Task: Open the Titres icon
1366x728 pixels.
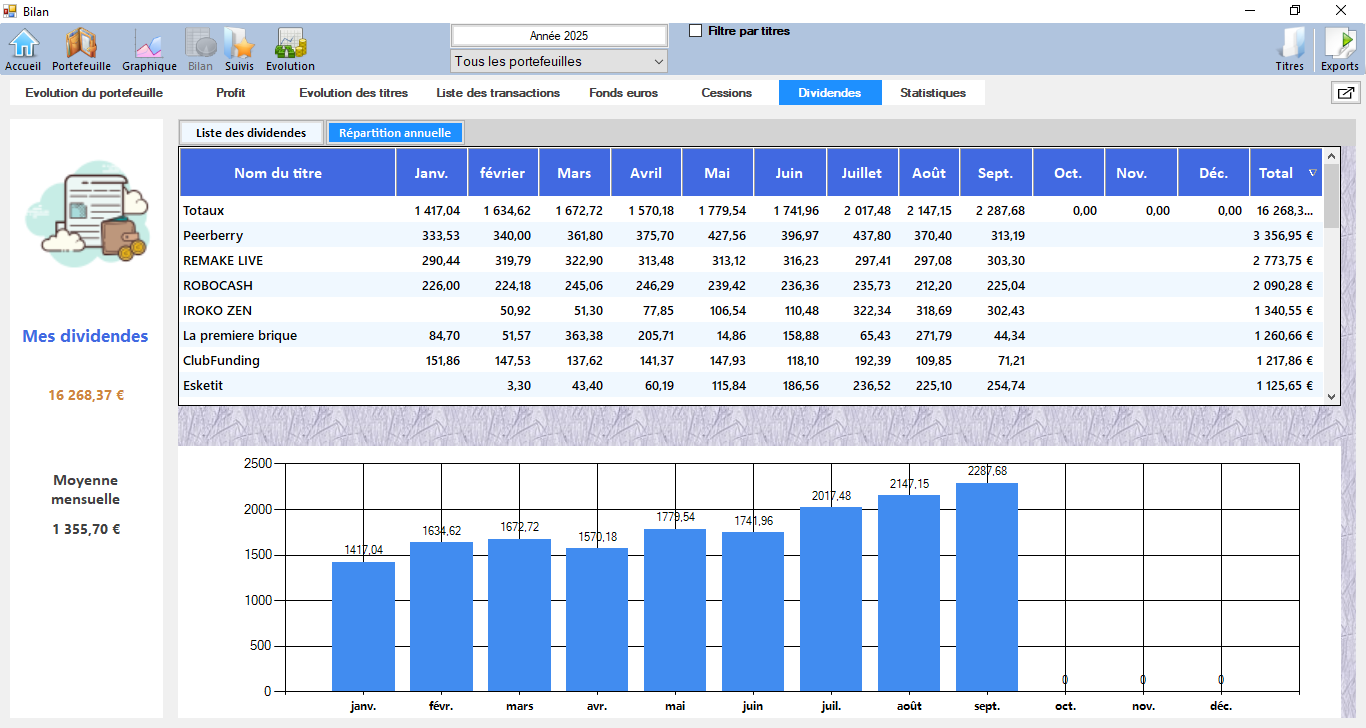Action: click(x=1290, y=48)
